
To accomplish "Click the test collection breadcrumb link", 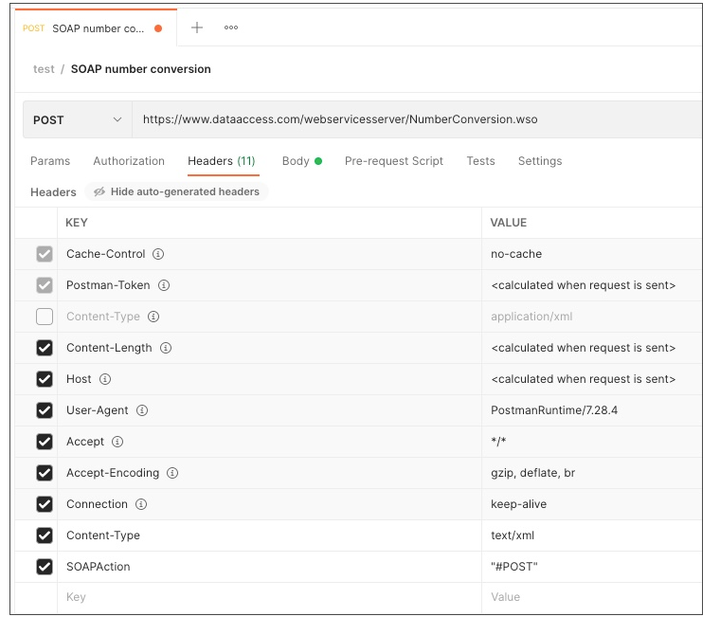I will 44,69.
